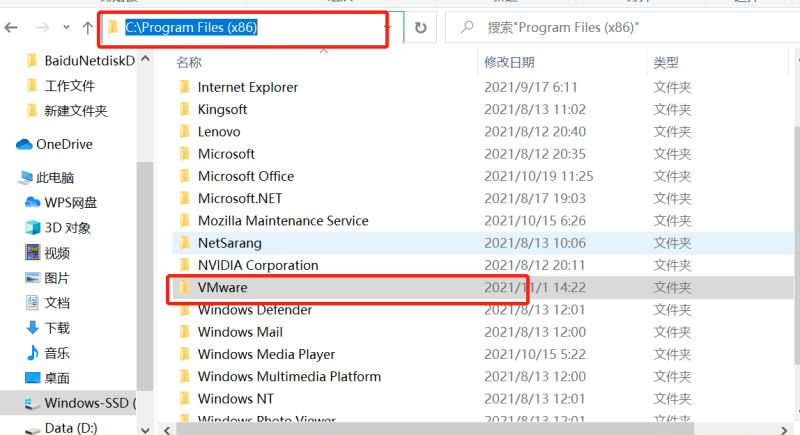Open the 下载 downloads folder
The image size is (800, 435).
(x=57, y=328)
